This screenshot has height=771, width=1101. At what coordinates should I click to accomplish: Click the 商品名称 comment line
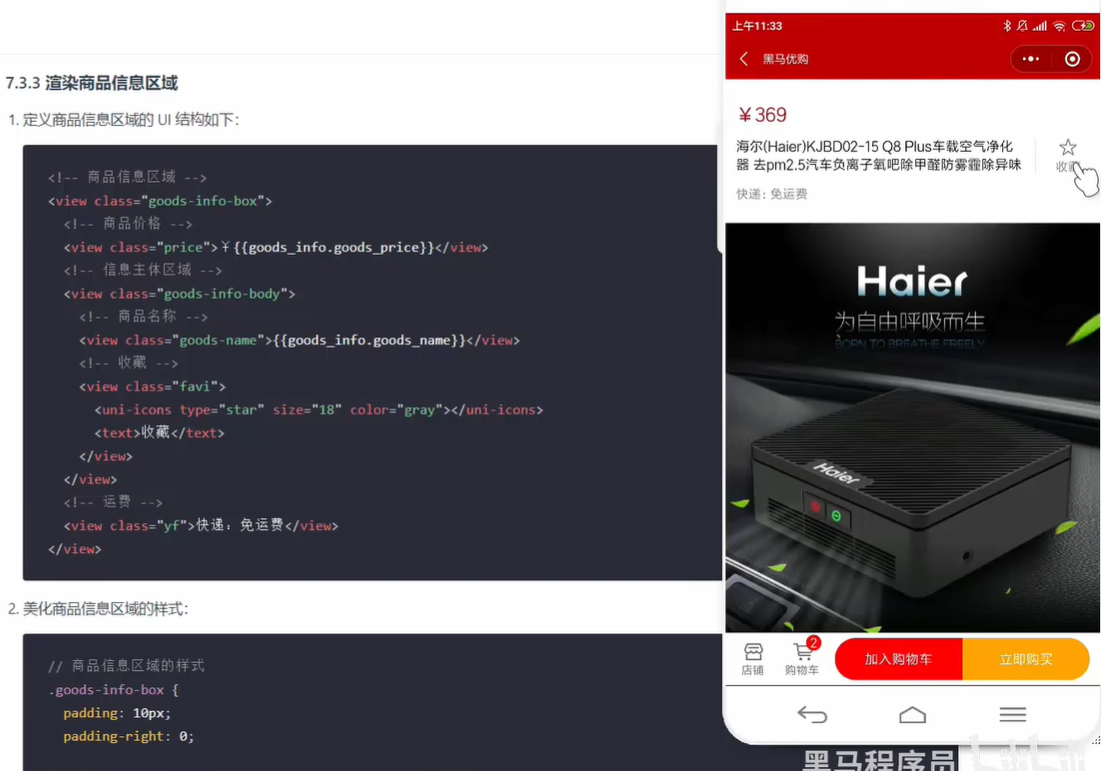pos(143,317)
